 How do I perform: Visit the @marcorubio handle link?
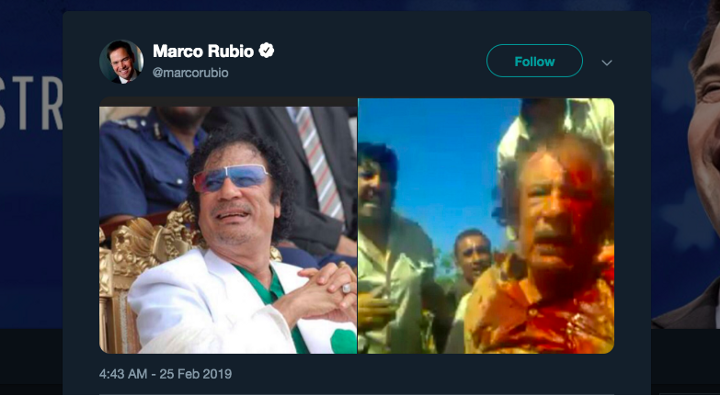click(190, 73)
